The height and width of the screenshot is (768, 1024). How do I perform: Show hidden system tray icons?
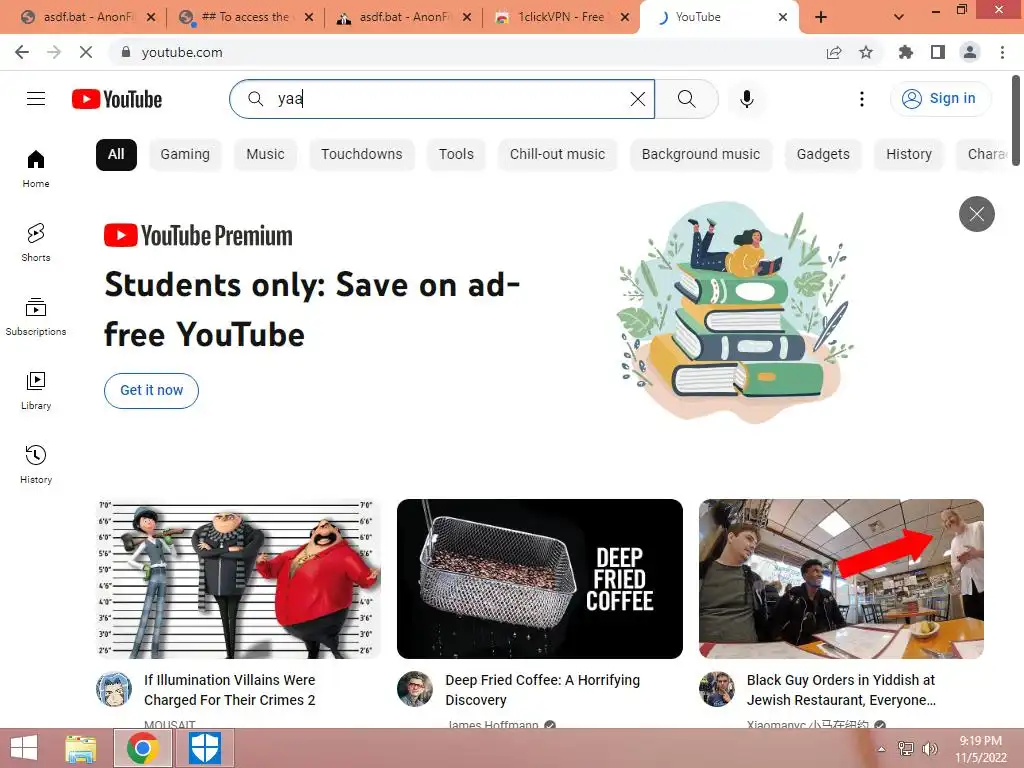click(881, 749)
